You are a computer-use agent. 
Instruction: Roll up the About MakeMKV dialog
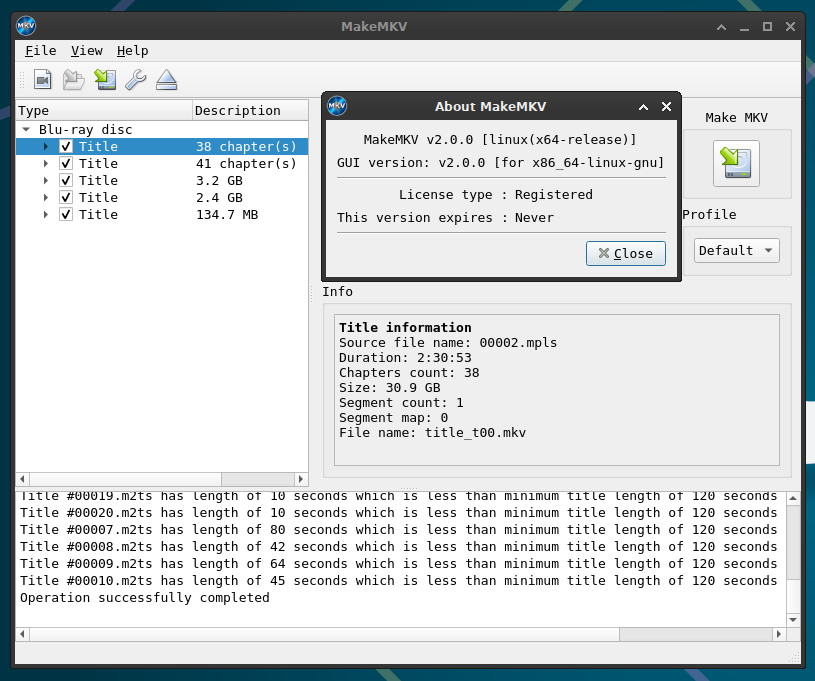click(x=643, y=107)
